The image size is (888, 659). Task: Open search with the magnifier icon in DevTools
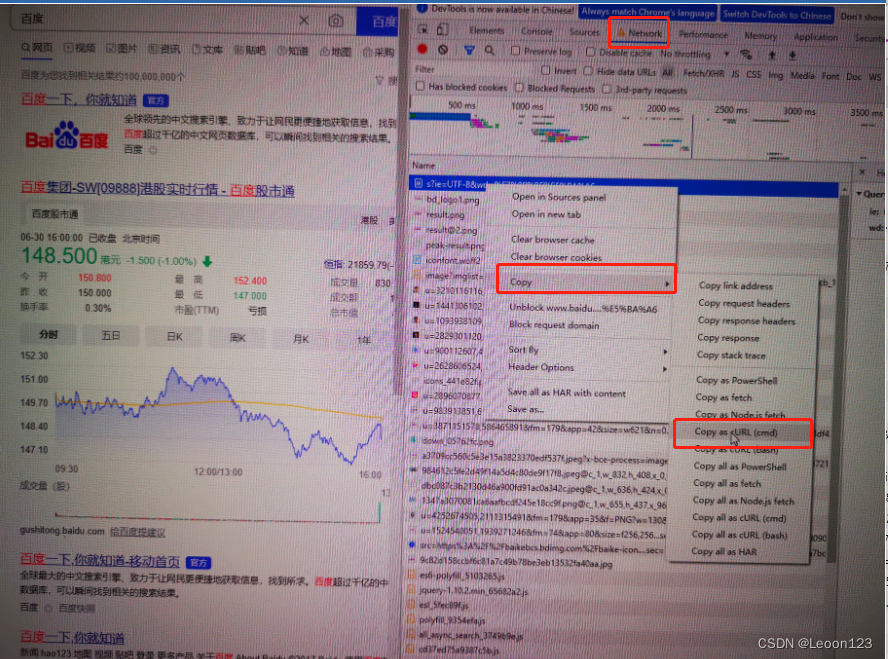(x=490, y=50)
